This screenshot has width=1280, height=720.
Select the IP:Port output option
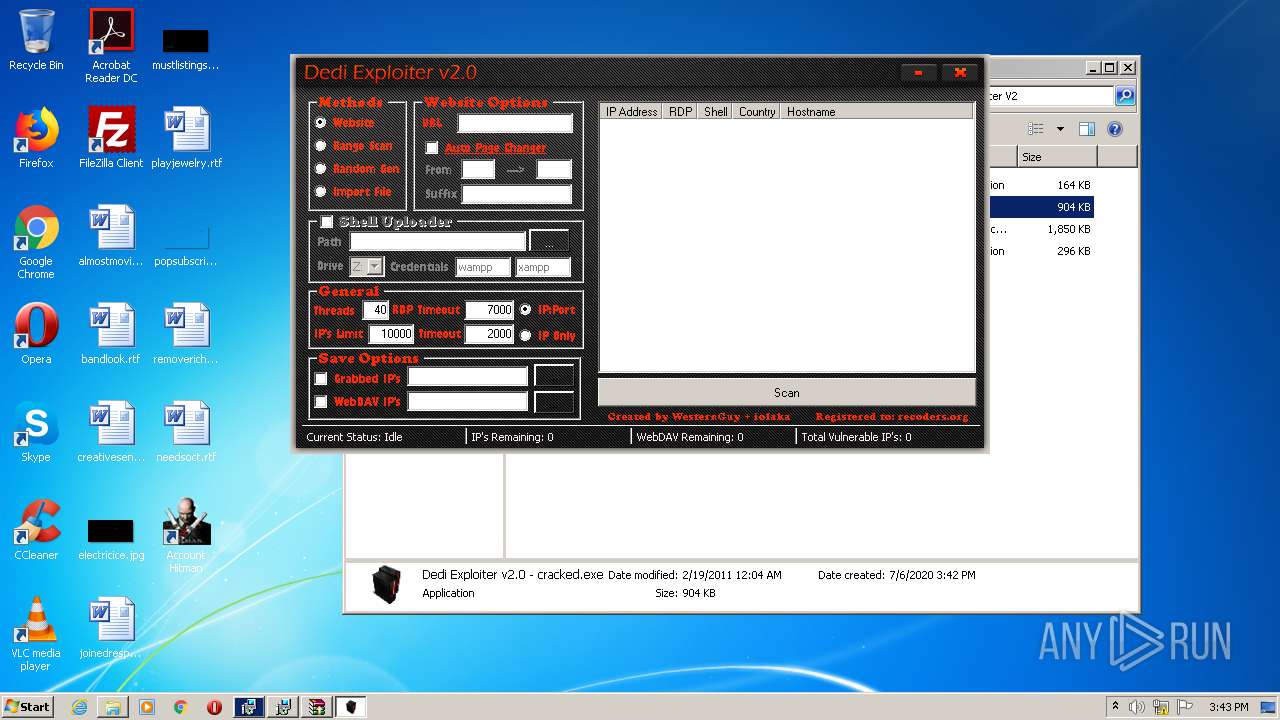tap(525, 310)
